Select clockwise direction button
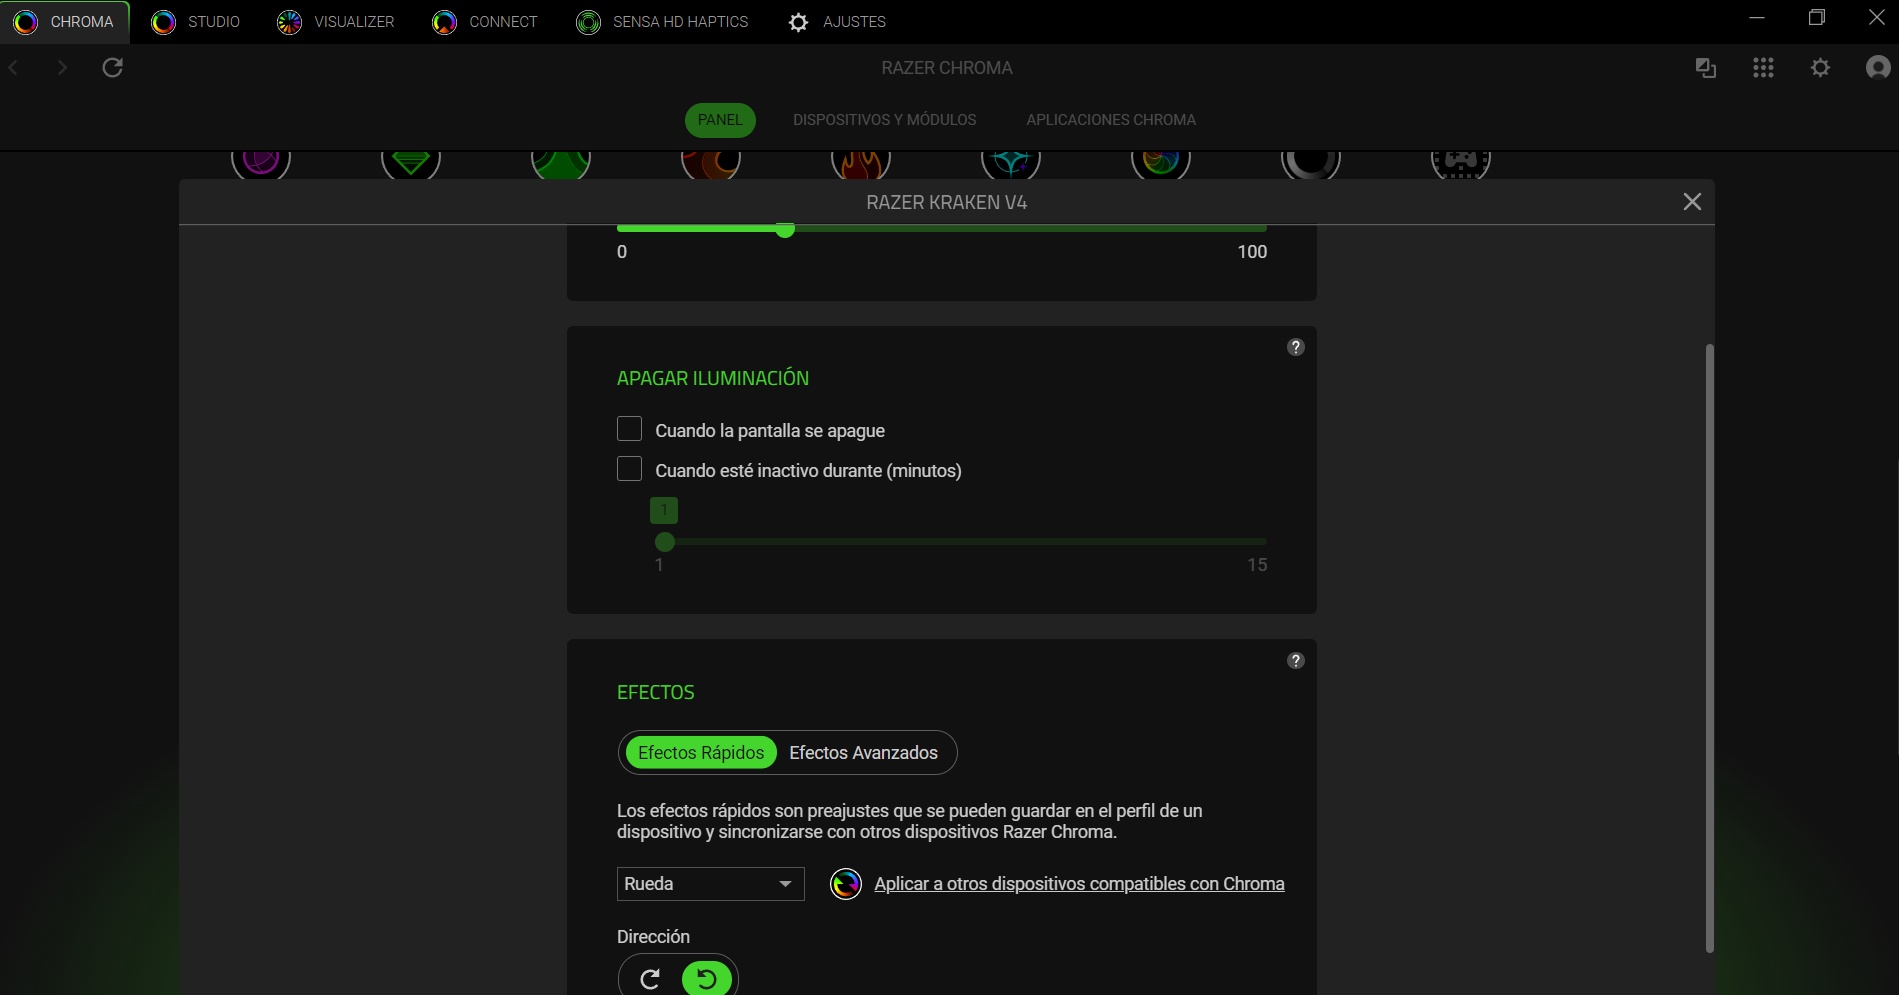 point(650,978)
